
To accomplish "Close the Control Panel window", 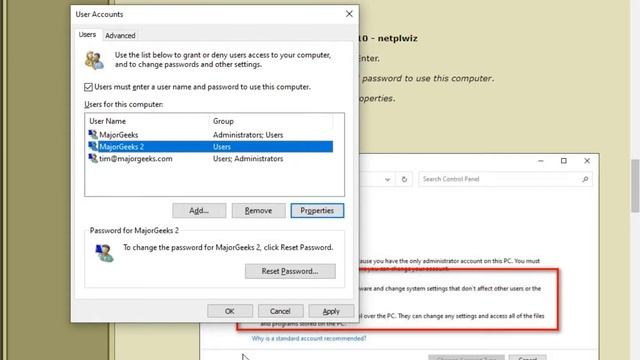I will pos(587,161).
